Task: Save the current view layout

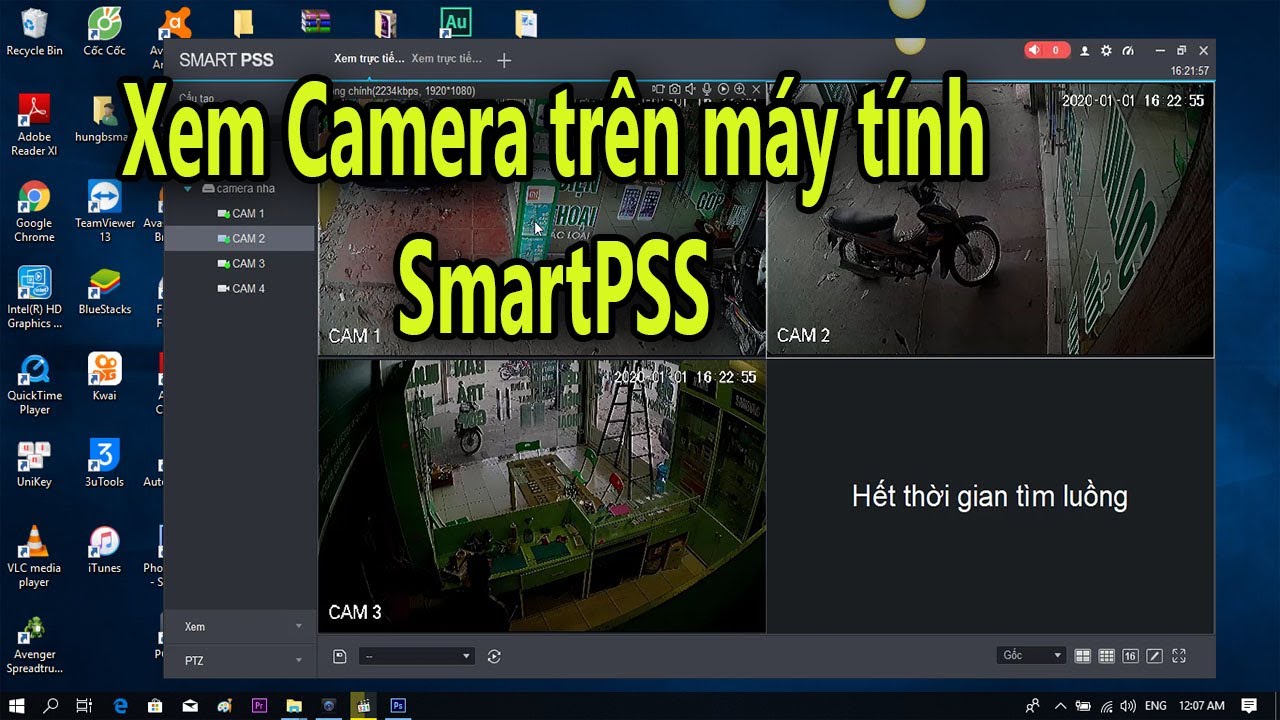Action: tap(340, 656)
